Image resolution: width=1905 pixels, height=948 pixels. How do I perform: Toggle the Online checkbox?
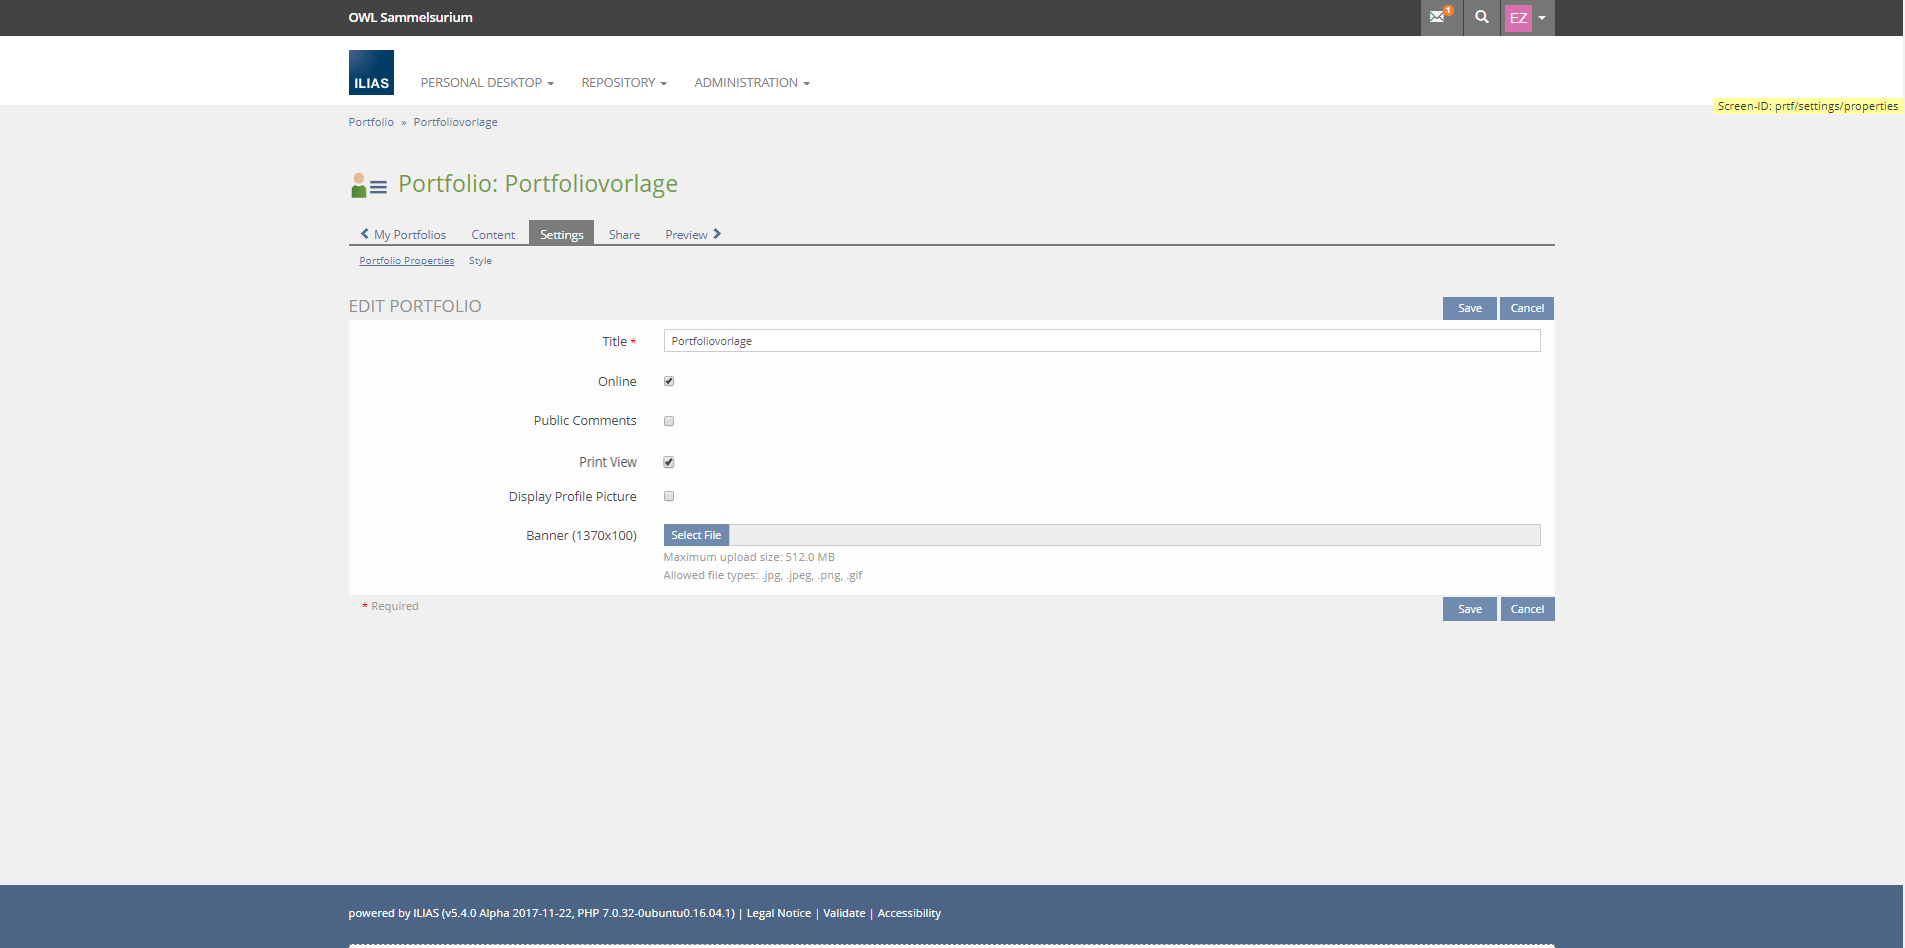coord(669,381)
